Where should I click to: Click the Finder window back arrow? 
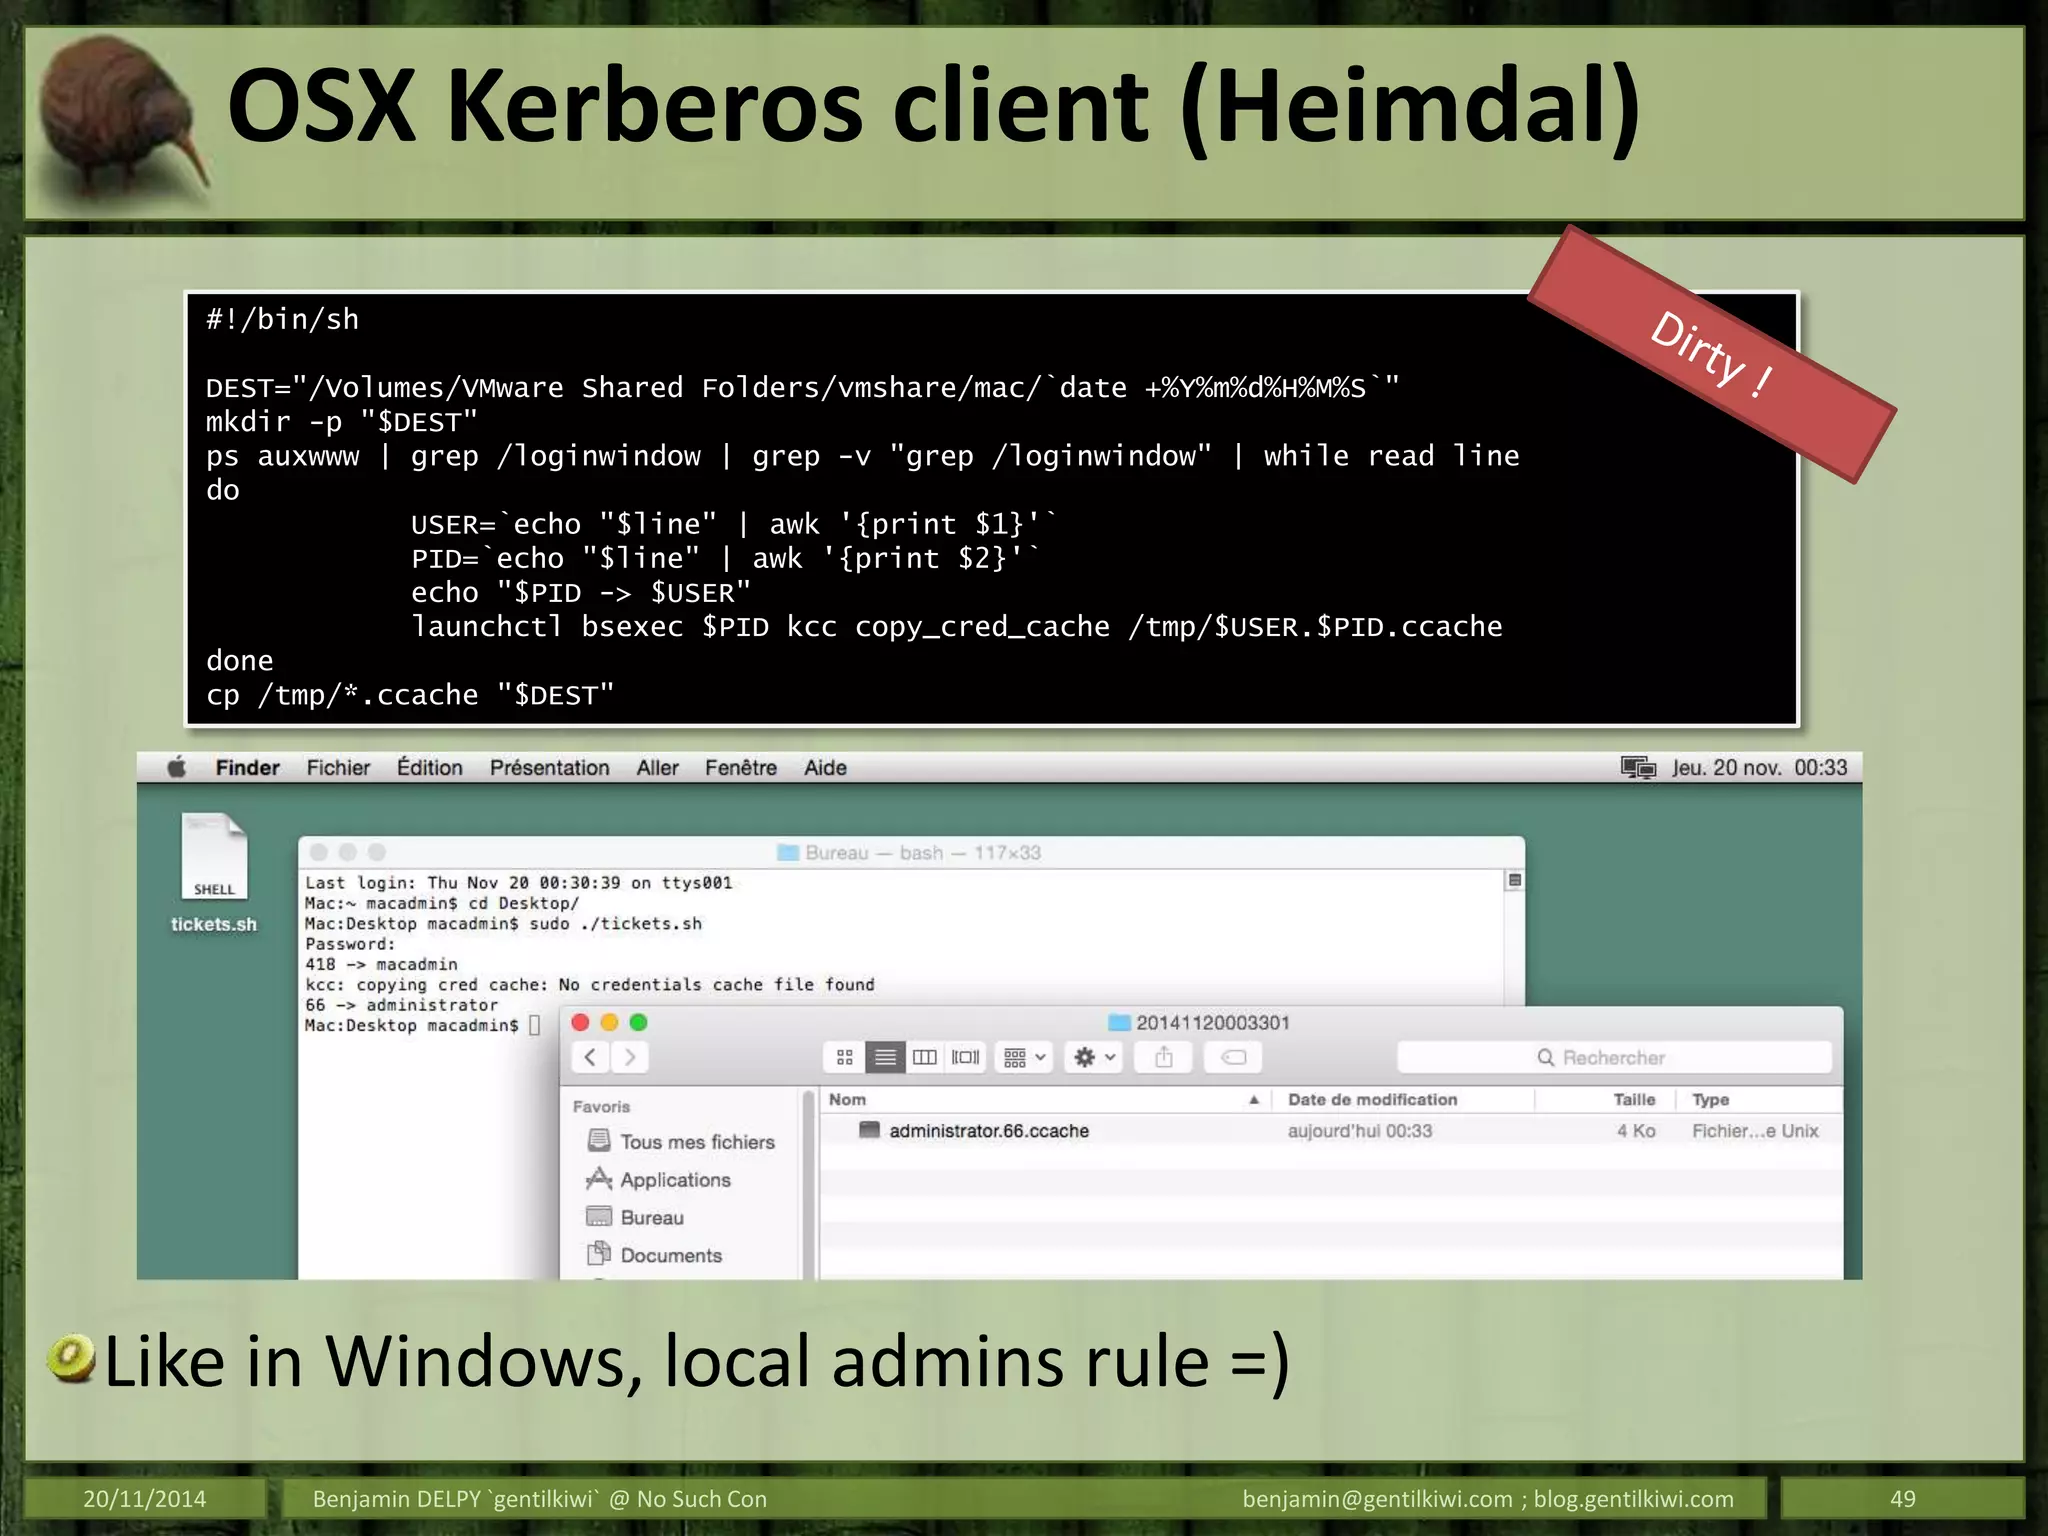[591, 1057]
